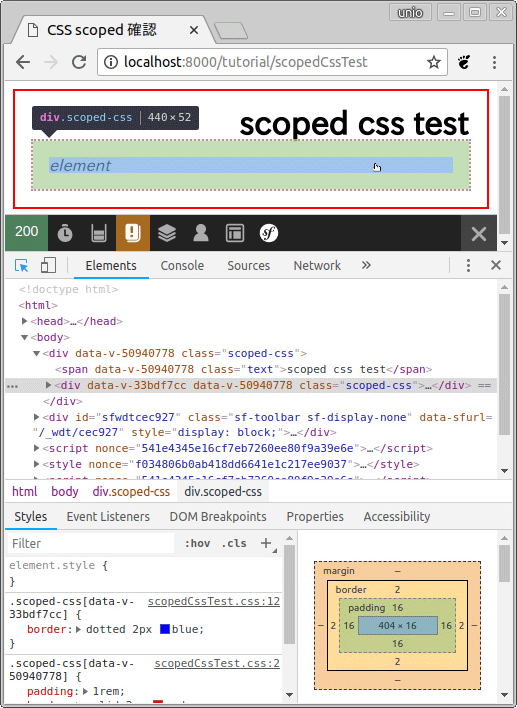The height and width of the screenshot is (708, 517).
Task: Expand the style nonce node
Action: coord(37,464)
